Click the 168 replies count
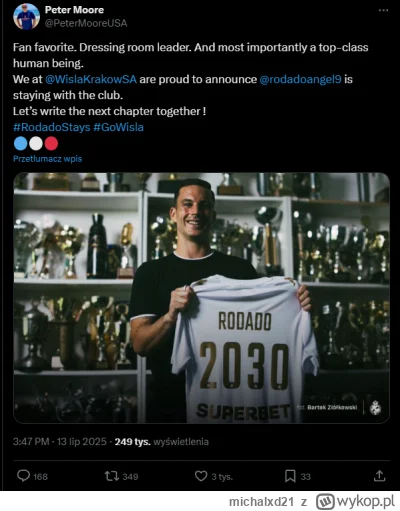 click(x=40, y=476)
